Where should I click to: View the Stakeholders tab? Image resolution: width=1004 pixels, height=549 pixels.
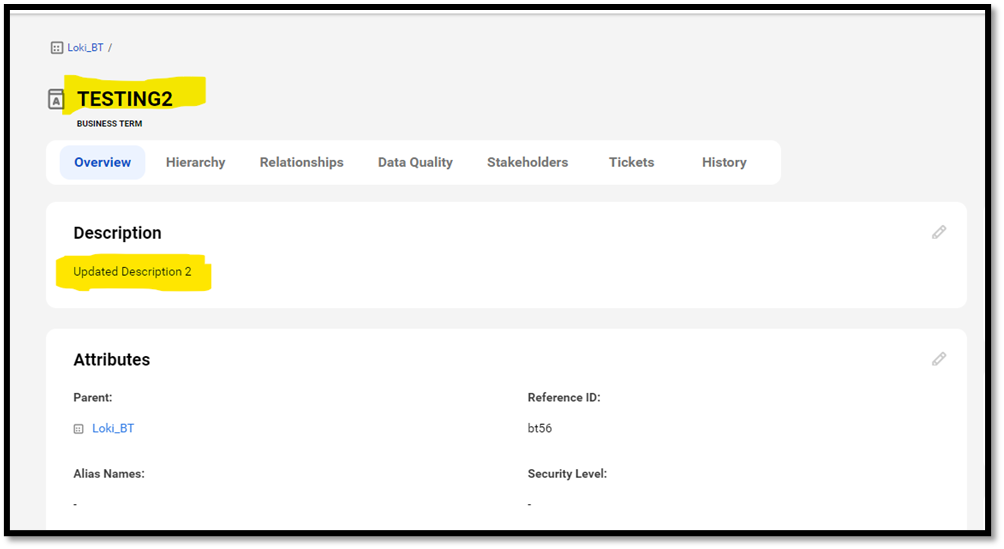coord(528,162)
